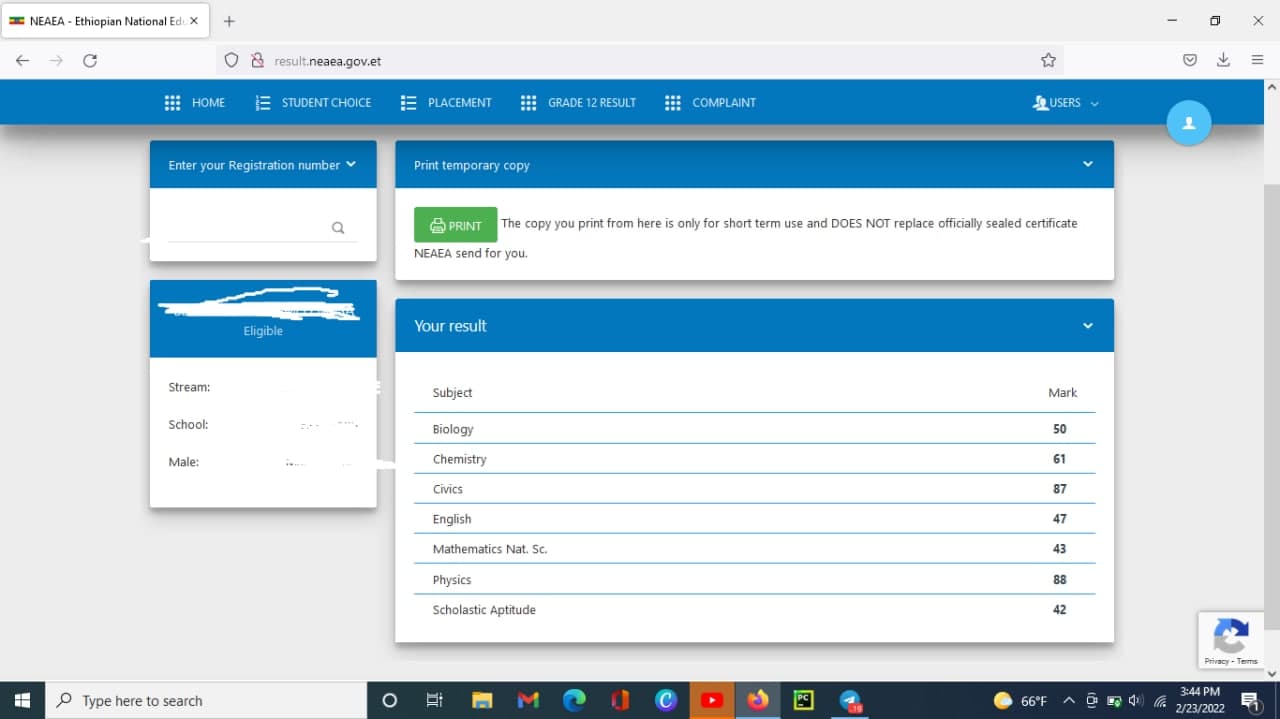1280x719 pixels.
Task: Open the Firefox downloads panel
Action: [1223, 60]
